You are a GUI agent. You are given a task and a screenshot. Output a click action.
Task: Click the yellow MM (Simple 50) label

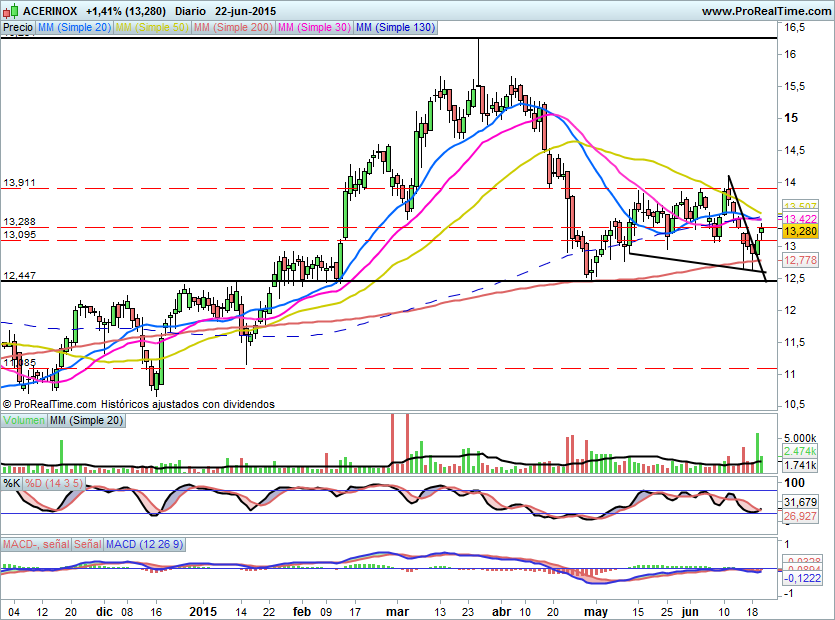[x=151, y=28]
